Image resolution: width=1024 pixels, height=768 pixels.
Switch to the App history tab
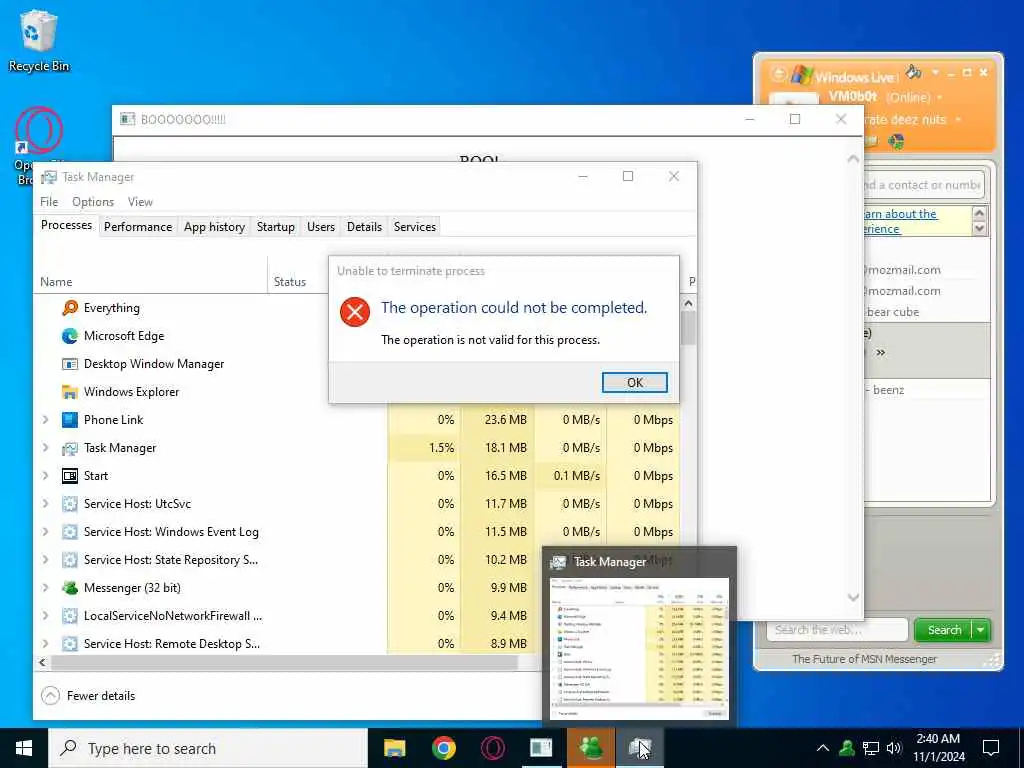coord(214,227)
